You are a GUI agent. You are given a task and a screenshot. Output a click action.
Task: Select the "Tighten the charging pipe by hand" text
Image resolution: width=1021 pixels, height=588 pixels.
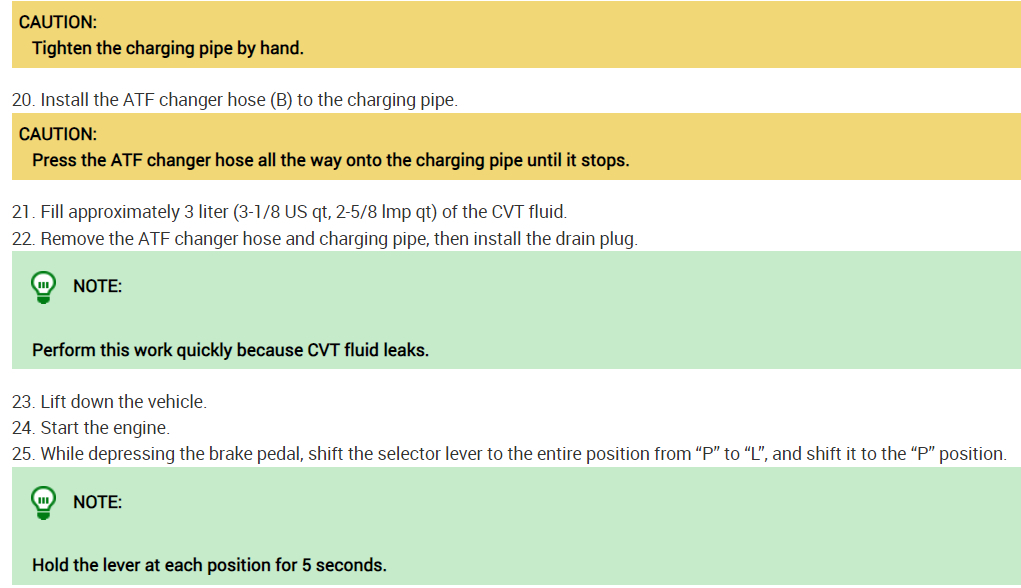(x=167, y=48)
